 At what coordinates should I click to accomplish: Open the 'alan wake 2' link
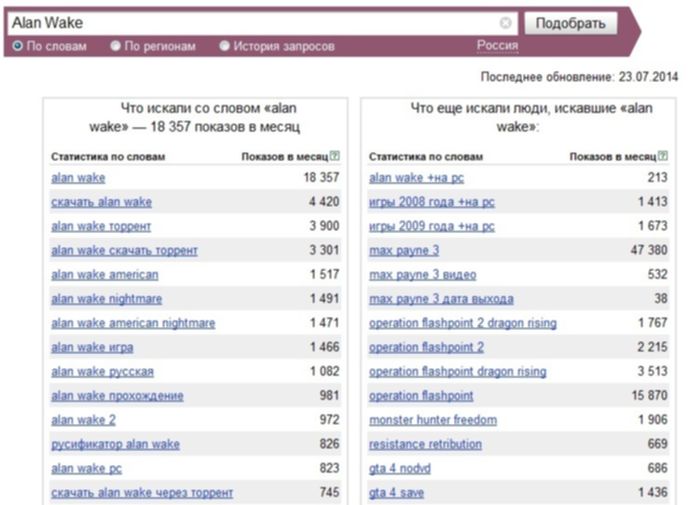pos(83,420)
